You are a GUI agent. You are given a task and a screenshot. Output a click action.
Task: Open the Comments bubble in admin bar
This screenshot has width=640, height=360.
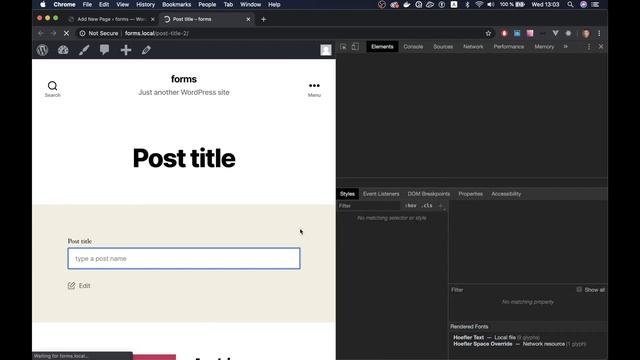tap(104, 50)
